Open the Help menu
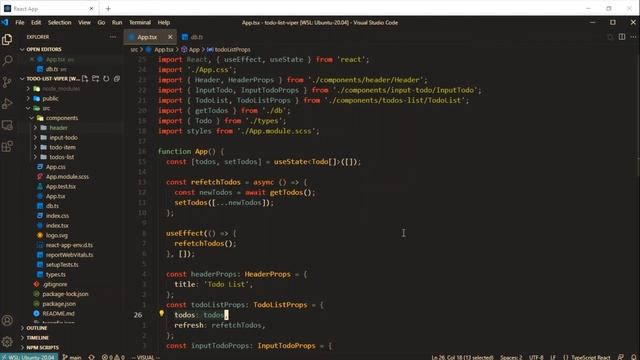Viewport: 640px width, 360px height. tap(164, 22)
